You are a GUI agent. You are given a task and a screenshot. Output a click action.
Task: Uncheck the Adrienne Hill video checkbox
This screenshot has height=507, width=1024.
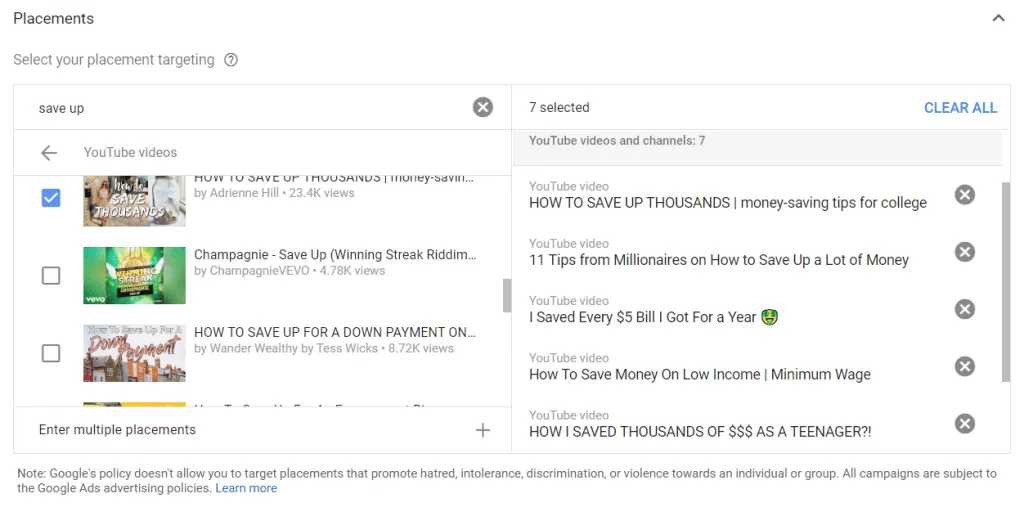point(51,198)
